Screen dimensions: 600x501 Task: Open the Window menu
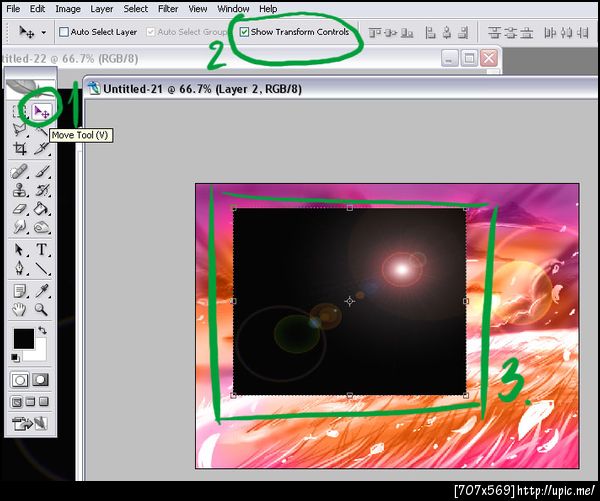click(x=233, y=8)
